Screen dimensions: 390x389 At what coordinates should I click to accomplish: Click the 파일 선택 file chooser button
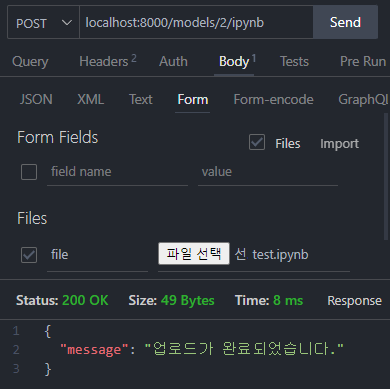(194, 254)
